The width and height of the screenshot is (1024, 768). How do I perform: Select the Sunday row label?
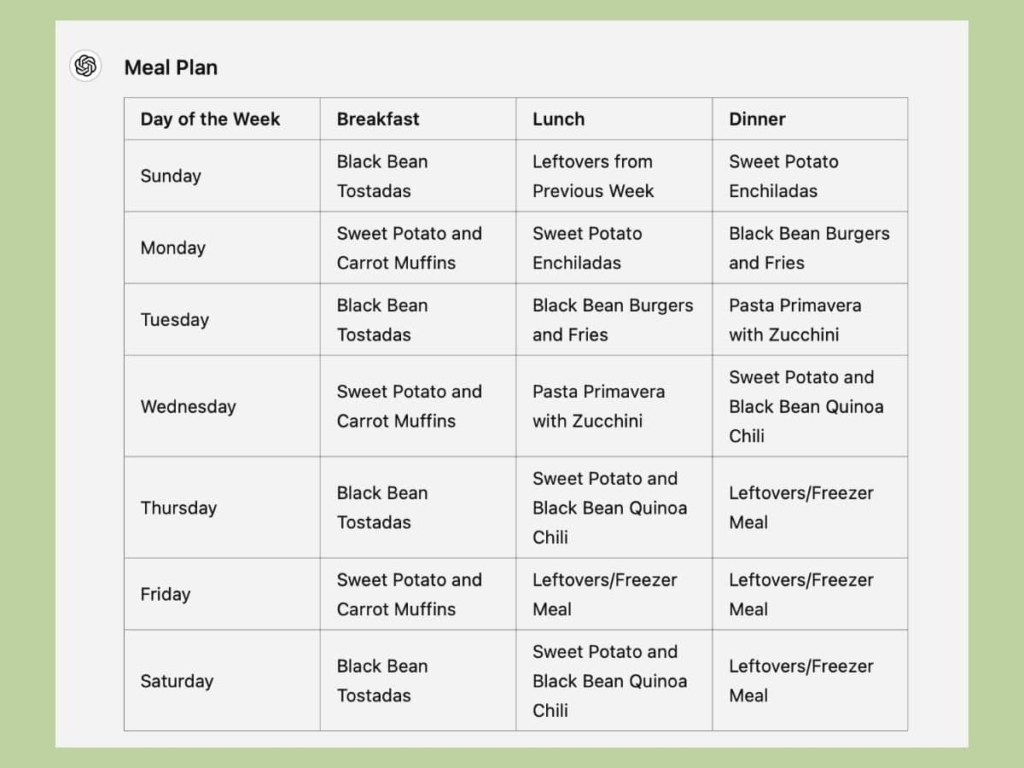[171, 176]
